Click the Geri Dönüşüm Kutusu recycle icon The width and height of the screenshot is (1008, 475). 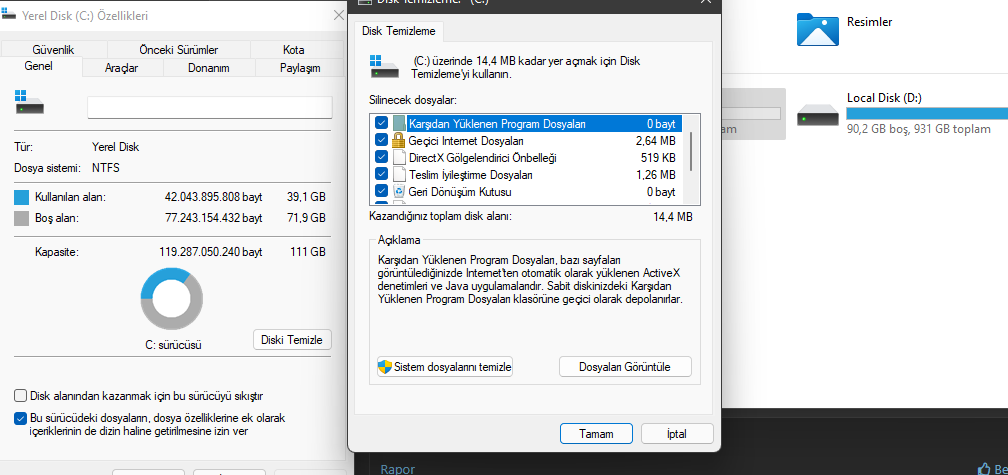coord(399,192)
